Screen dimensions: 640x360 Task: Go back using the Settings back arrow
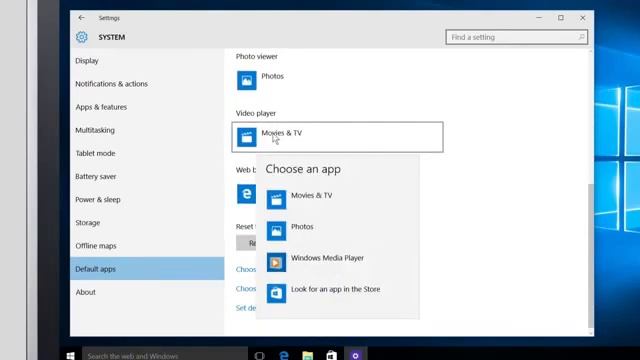point(81,18)
